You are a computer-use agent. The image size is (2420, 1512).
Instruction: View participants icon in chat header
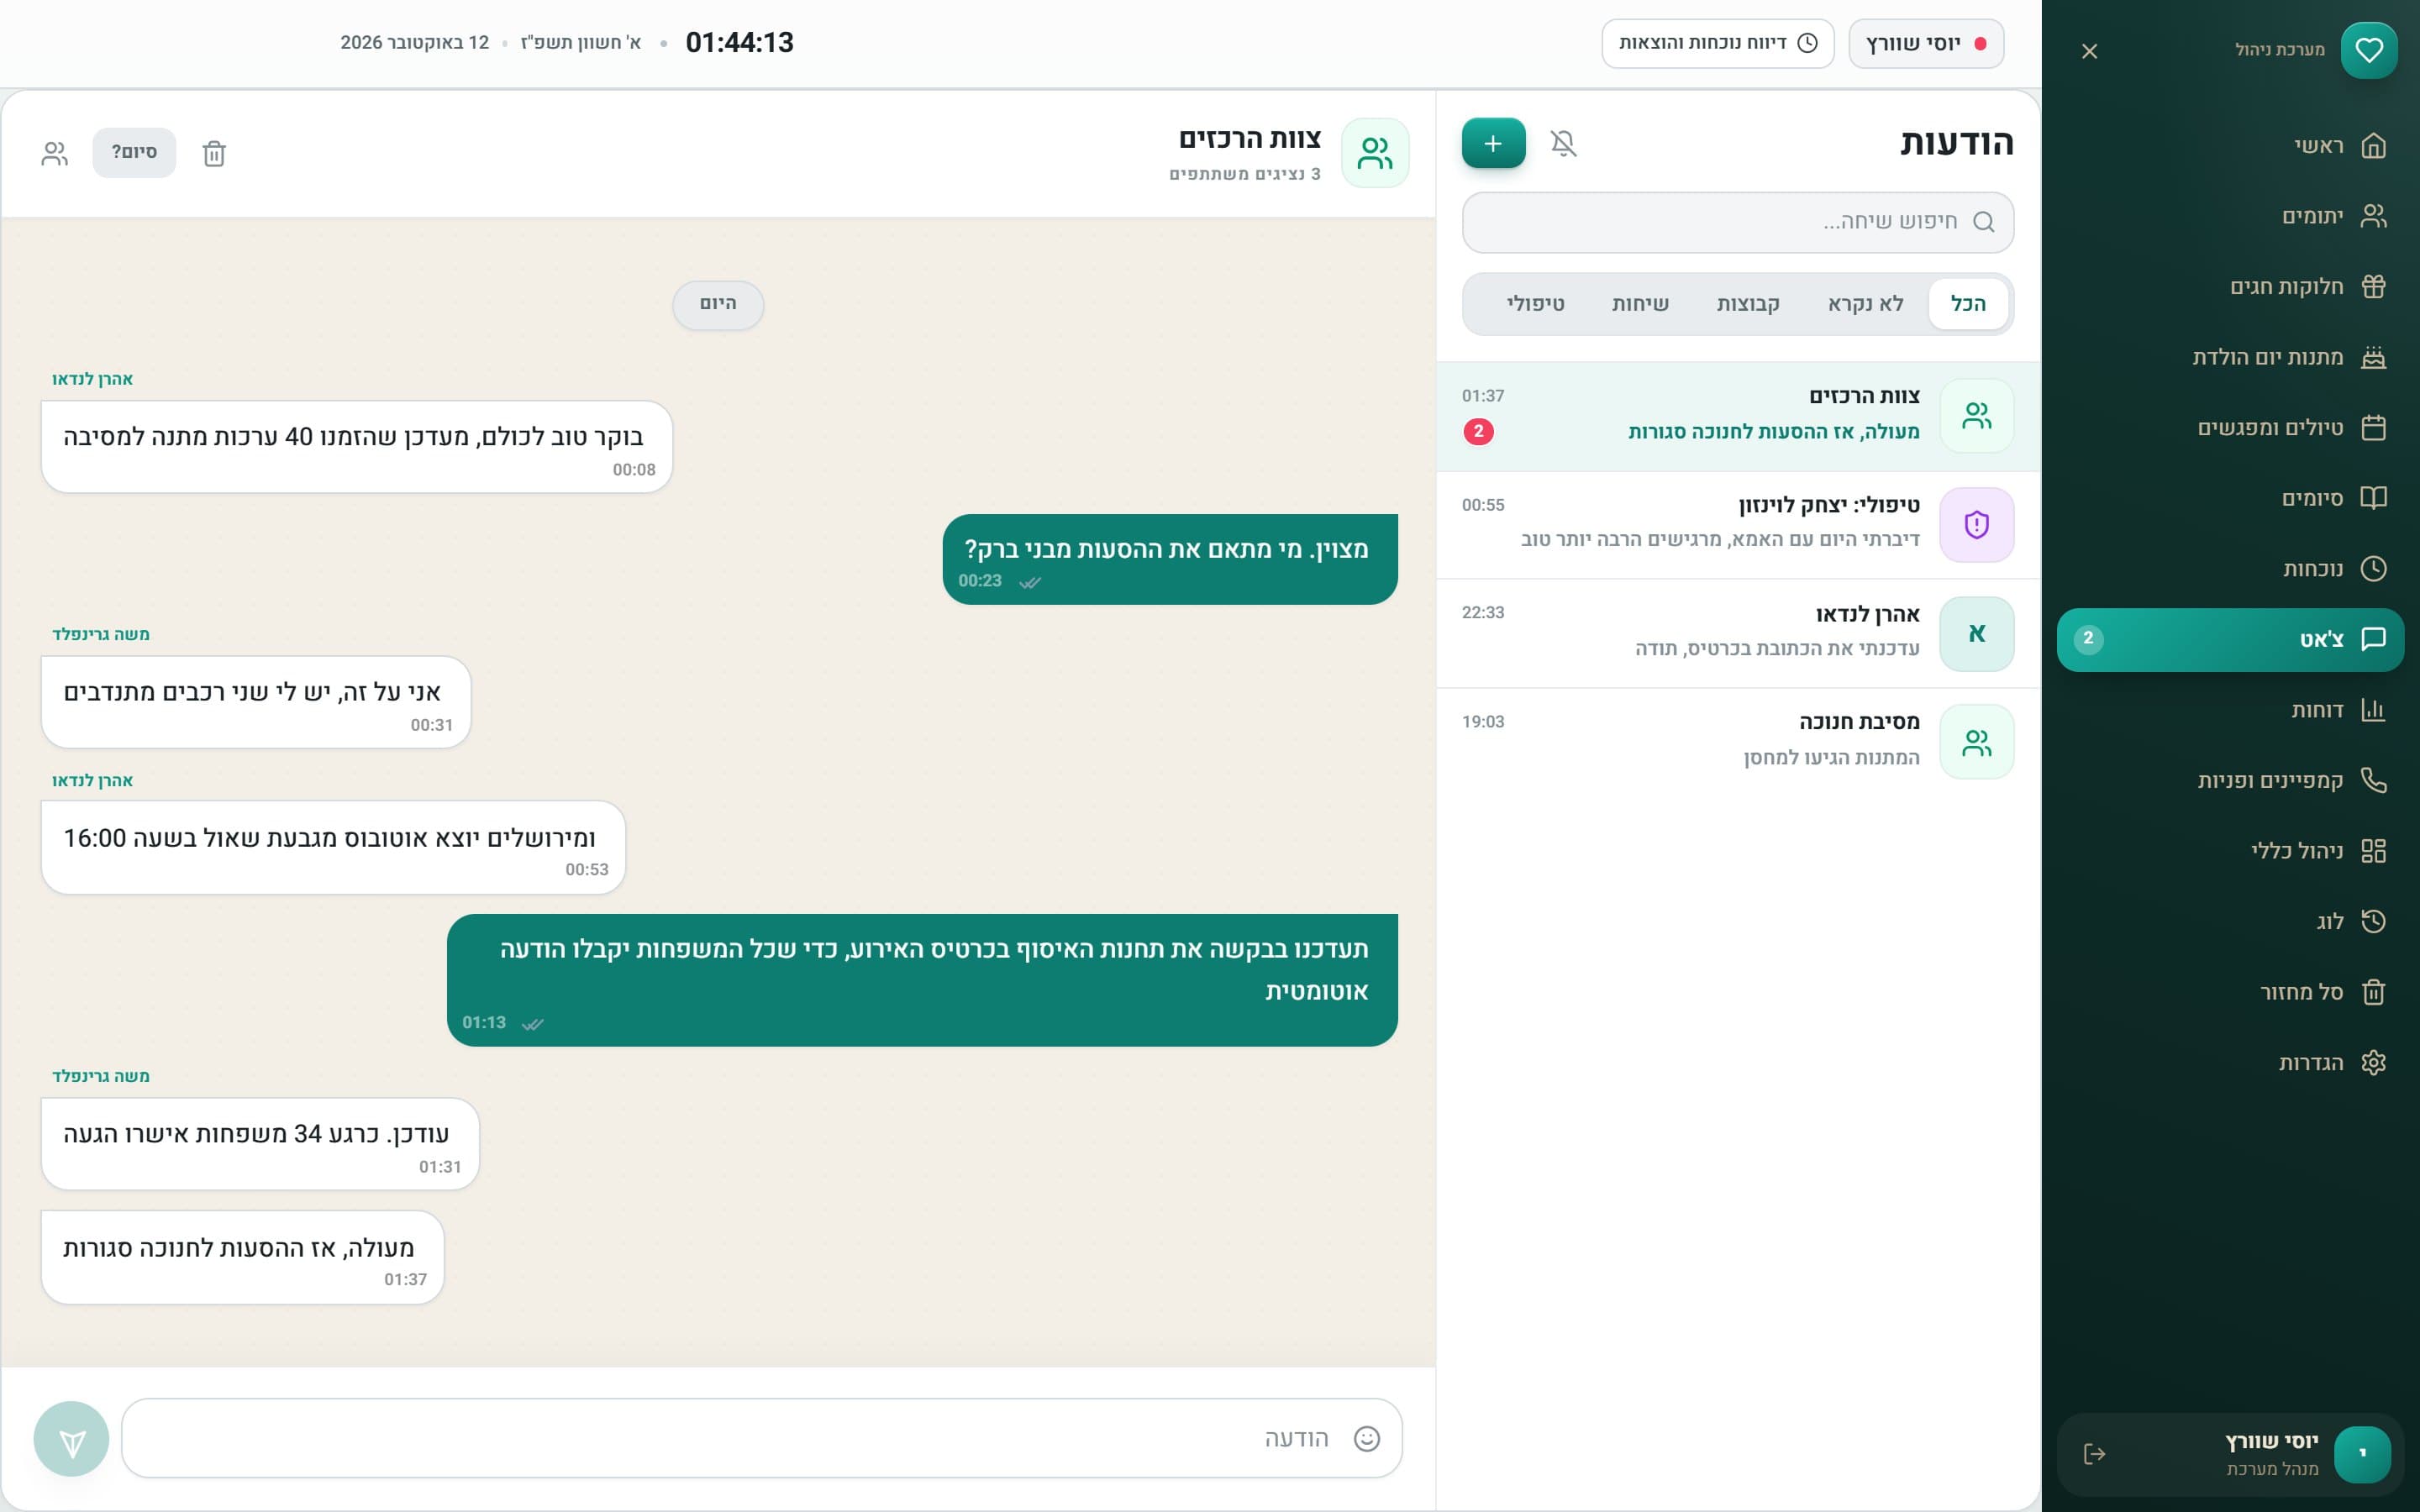(55, 153)
